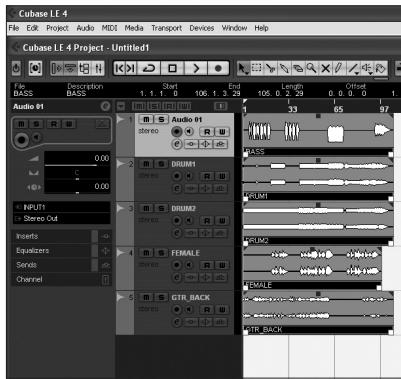Open the Overview display button
401x379 pixels.
[84, 69]
